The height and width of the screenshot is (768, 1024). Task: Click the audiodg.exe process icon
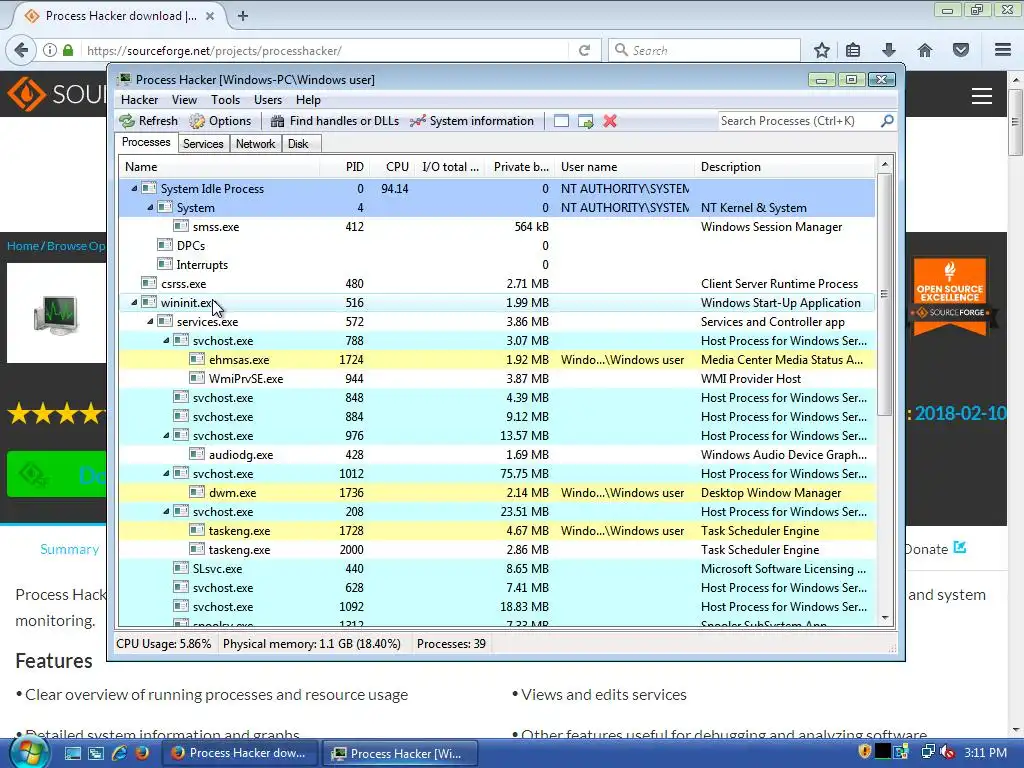pyautogui.click(x=197, y=454)
